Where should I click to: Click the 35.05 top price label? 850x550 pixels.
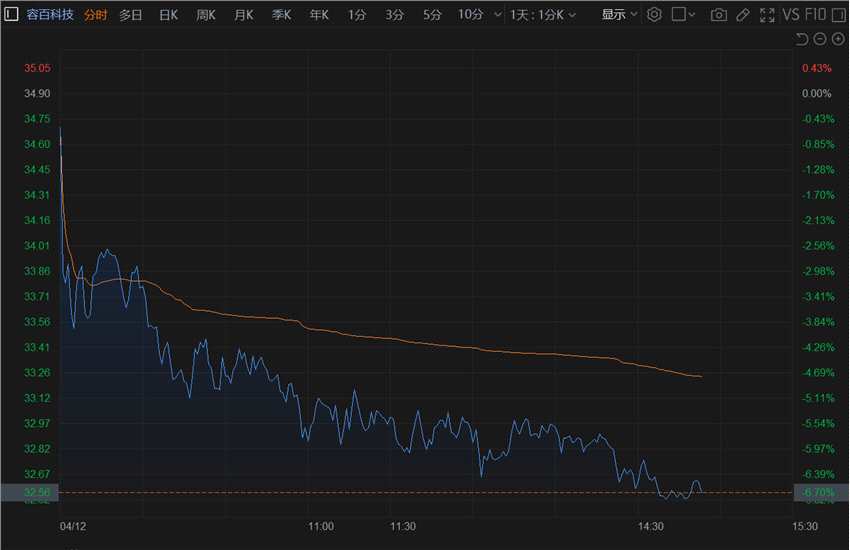(x=37, y=68)
